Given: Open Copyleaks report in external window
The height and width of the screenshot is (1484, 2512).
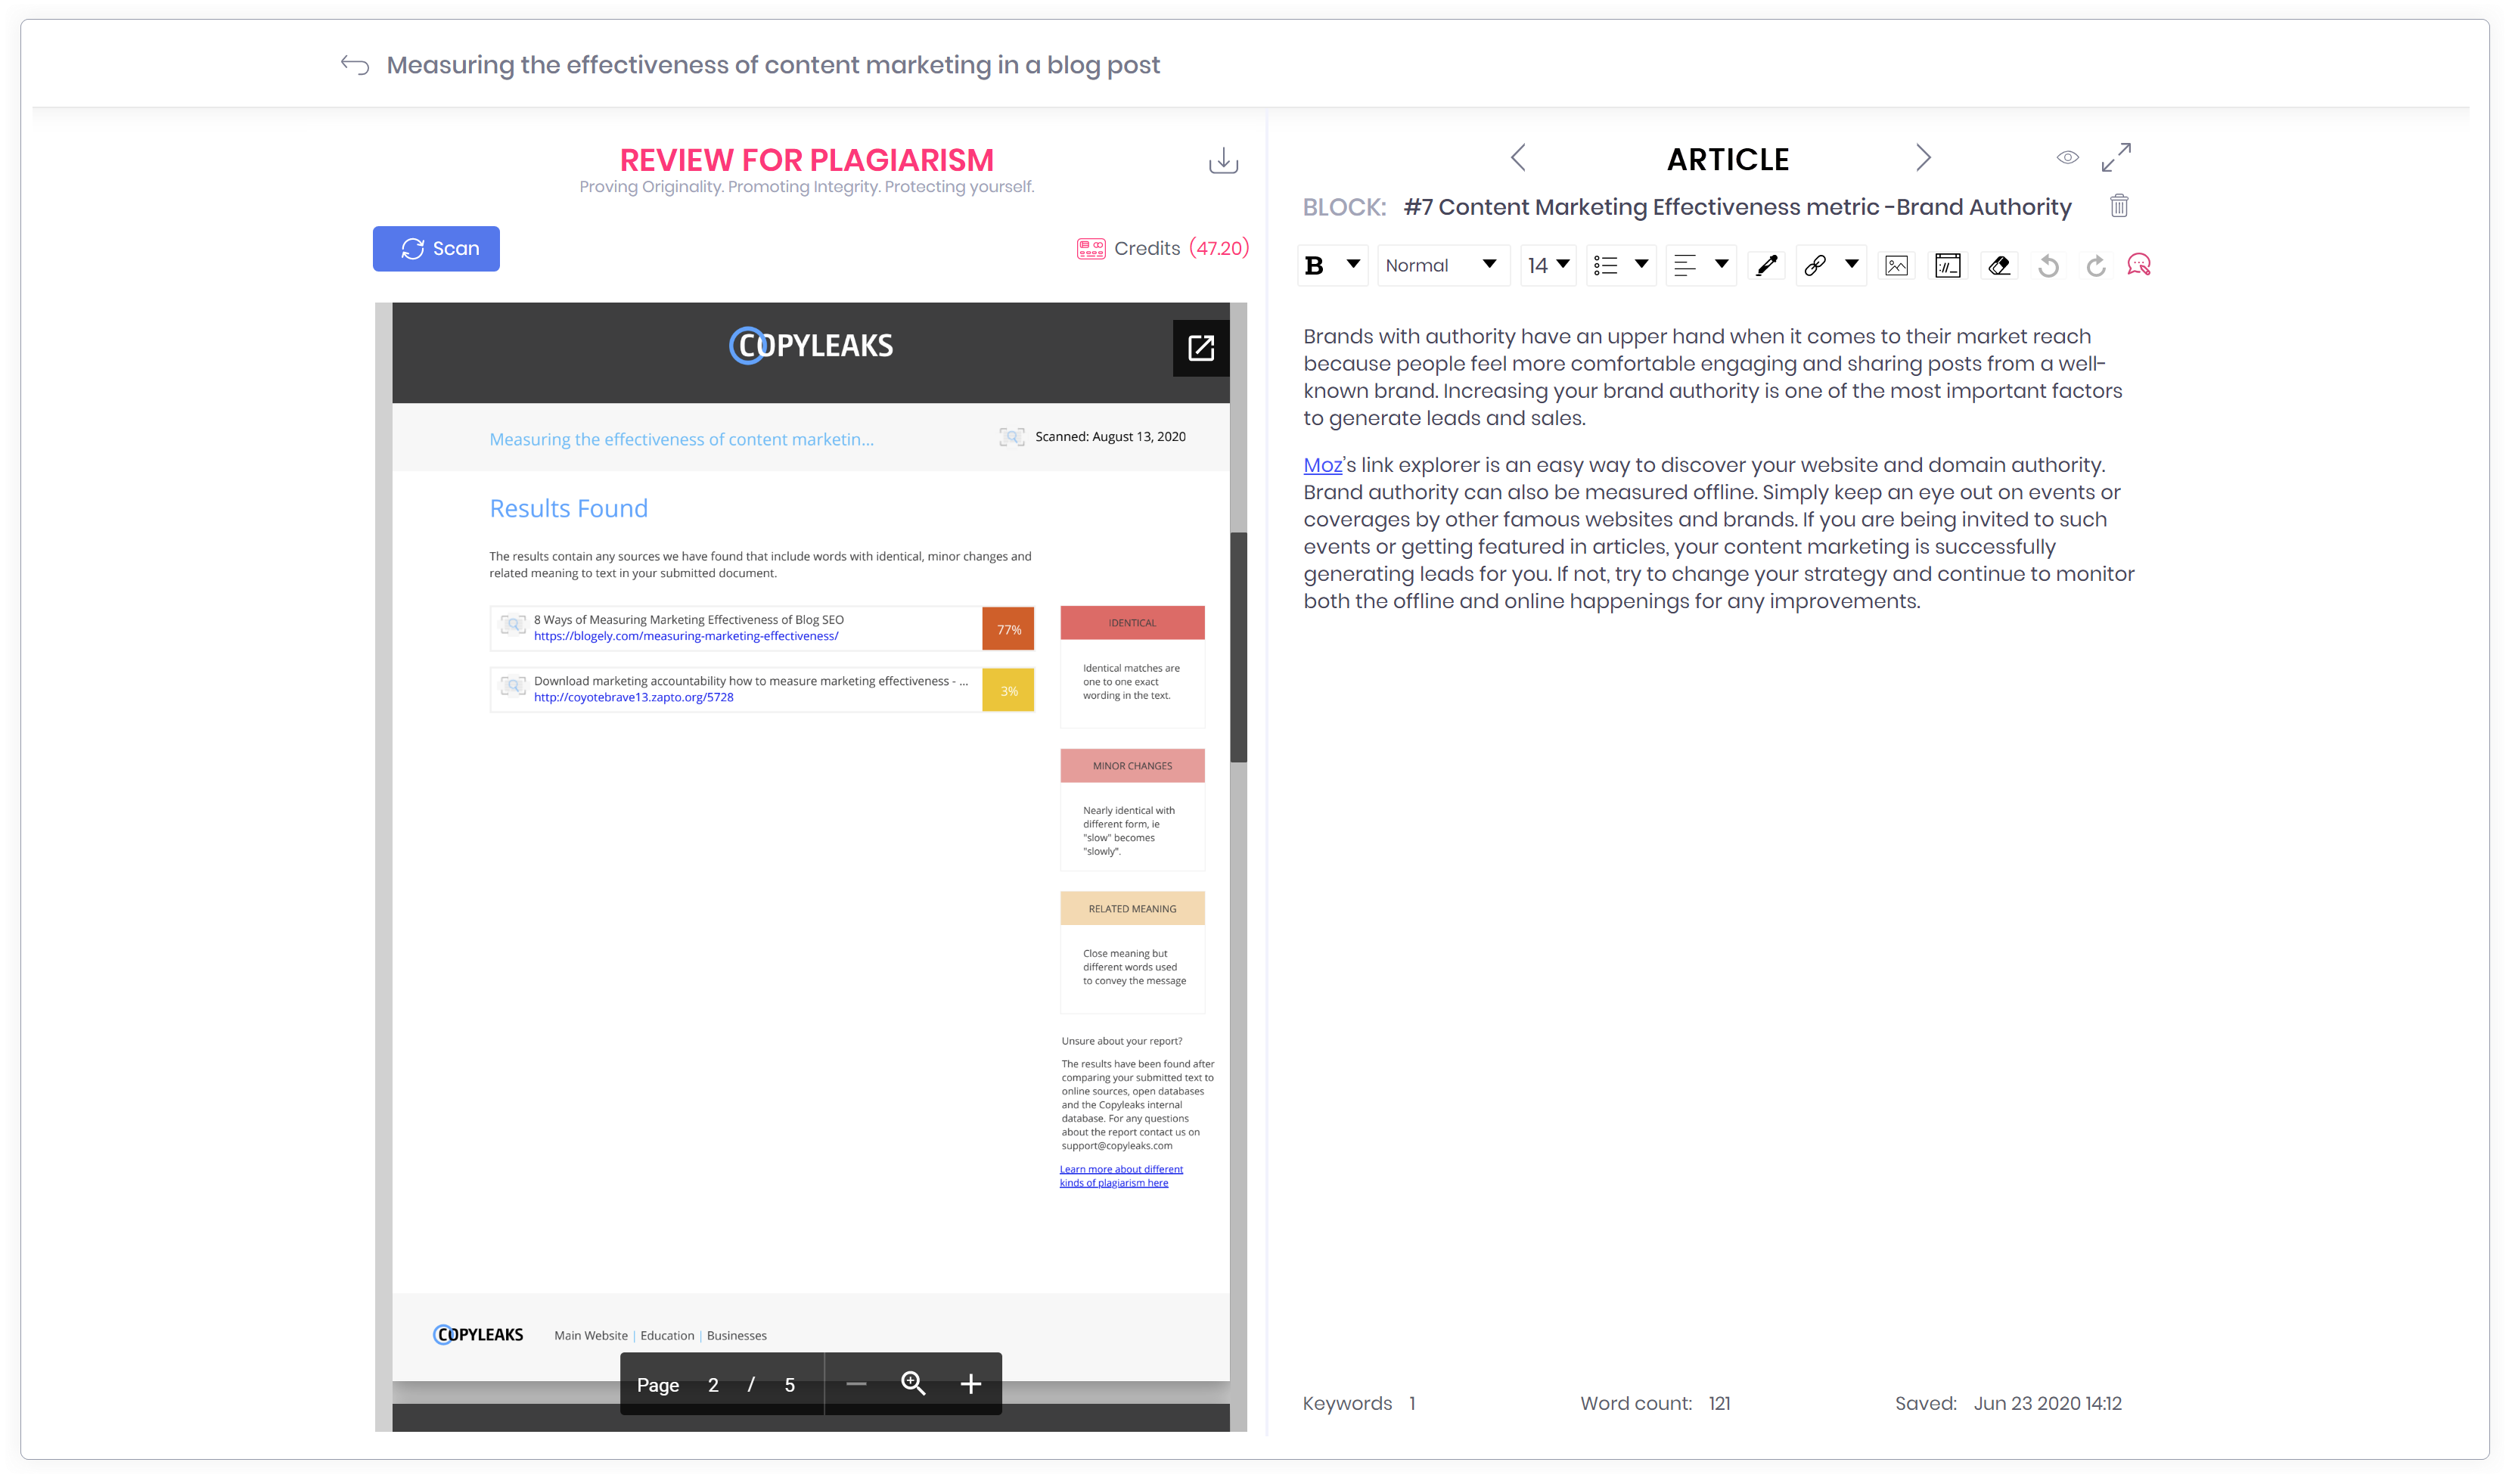Looking at the screenshot, I should [x=1200, y=348].
